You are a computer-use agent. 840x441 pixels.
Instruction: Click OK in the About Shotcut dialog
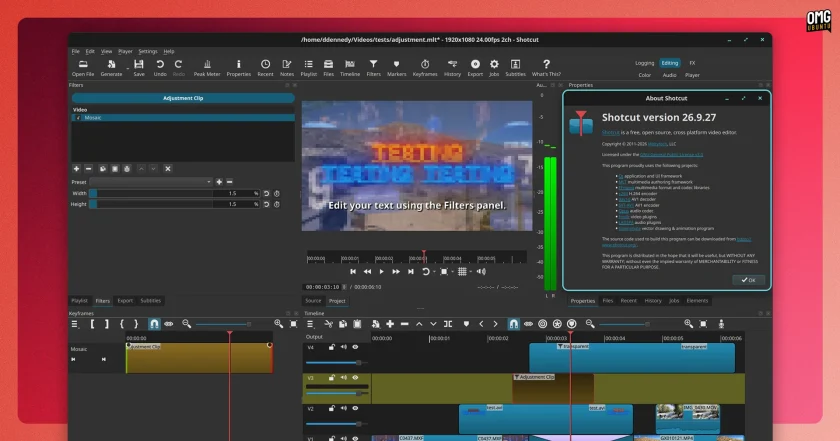(748, 280)
